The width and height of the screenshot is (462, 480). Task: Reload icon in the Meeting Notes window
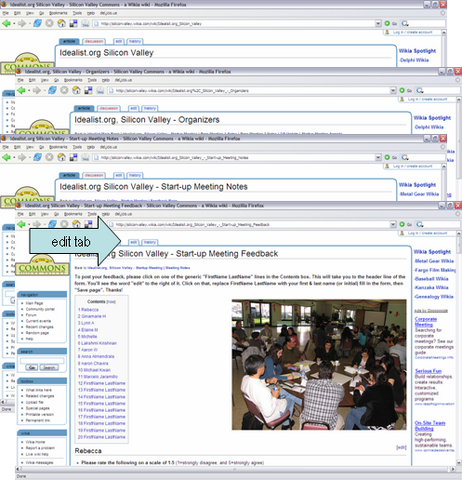point(37,157)
